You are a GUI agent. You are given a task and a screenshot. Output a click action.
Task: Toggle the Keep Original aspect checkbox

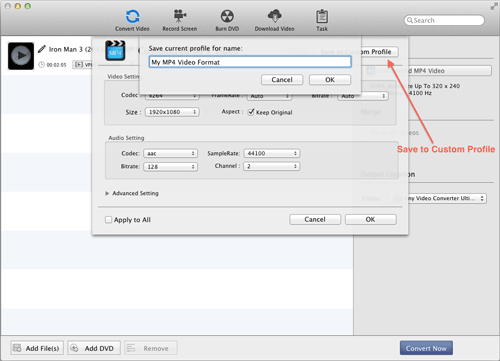pos(251,112)
